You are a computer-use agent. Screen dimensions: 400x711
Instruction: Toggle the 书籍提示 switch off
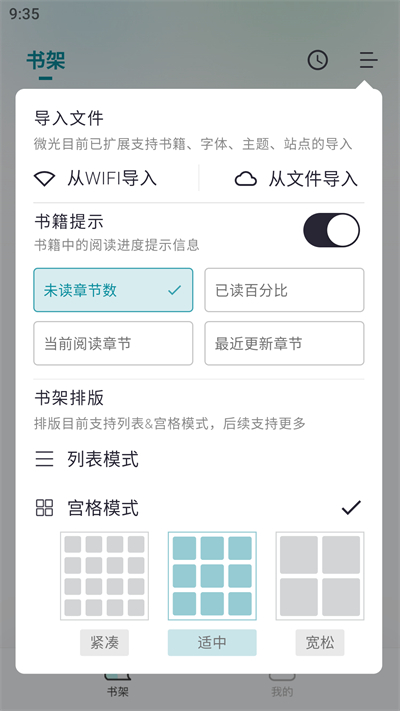tap(332, 230)
